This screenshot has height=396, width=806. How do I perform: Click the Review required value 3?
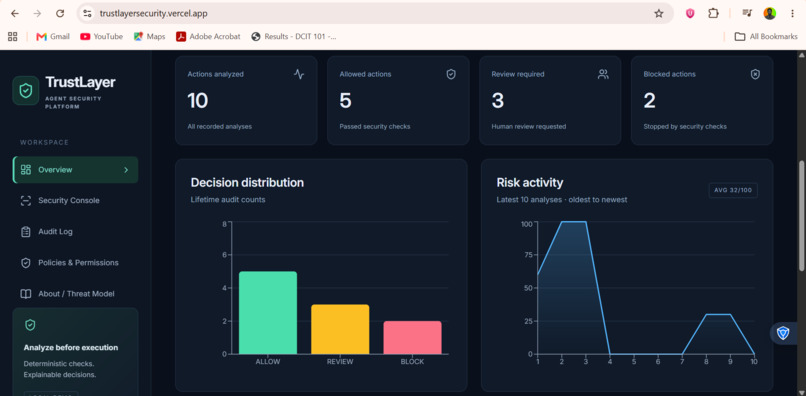click(498, 101)
